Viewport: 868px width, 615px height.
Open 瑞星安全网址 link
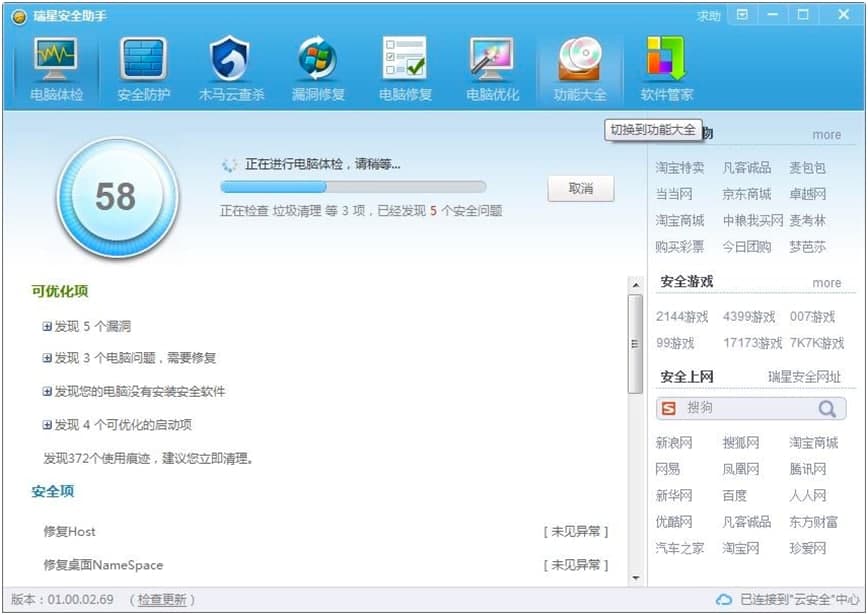coord(804,378)
